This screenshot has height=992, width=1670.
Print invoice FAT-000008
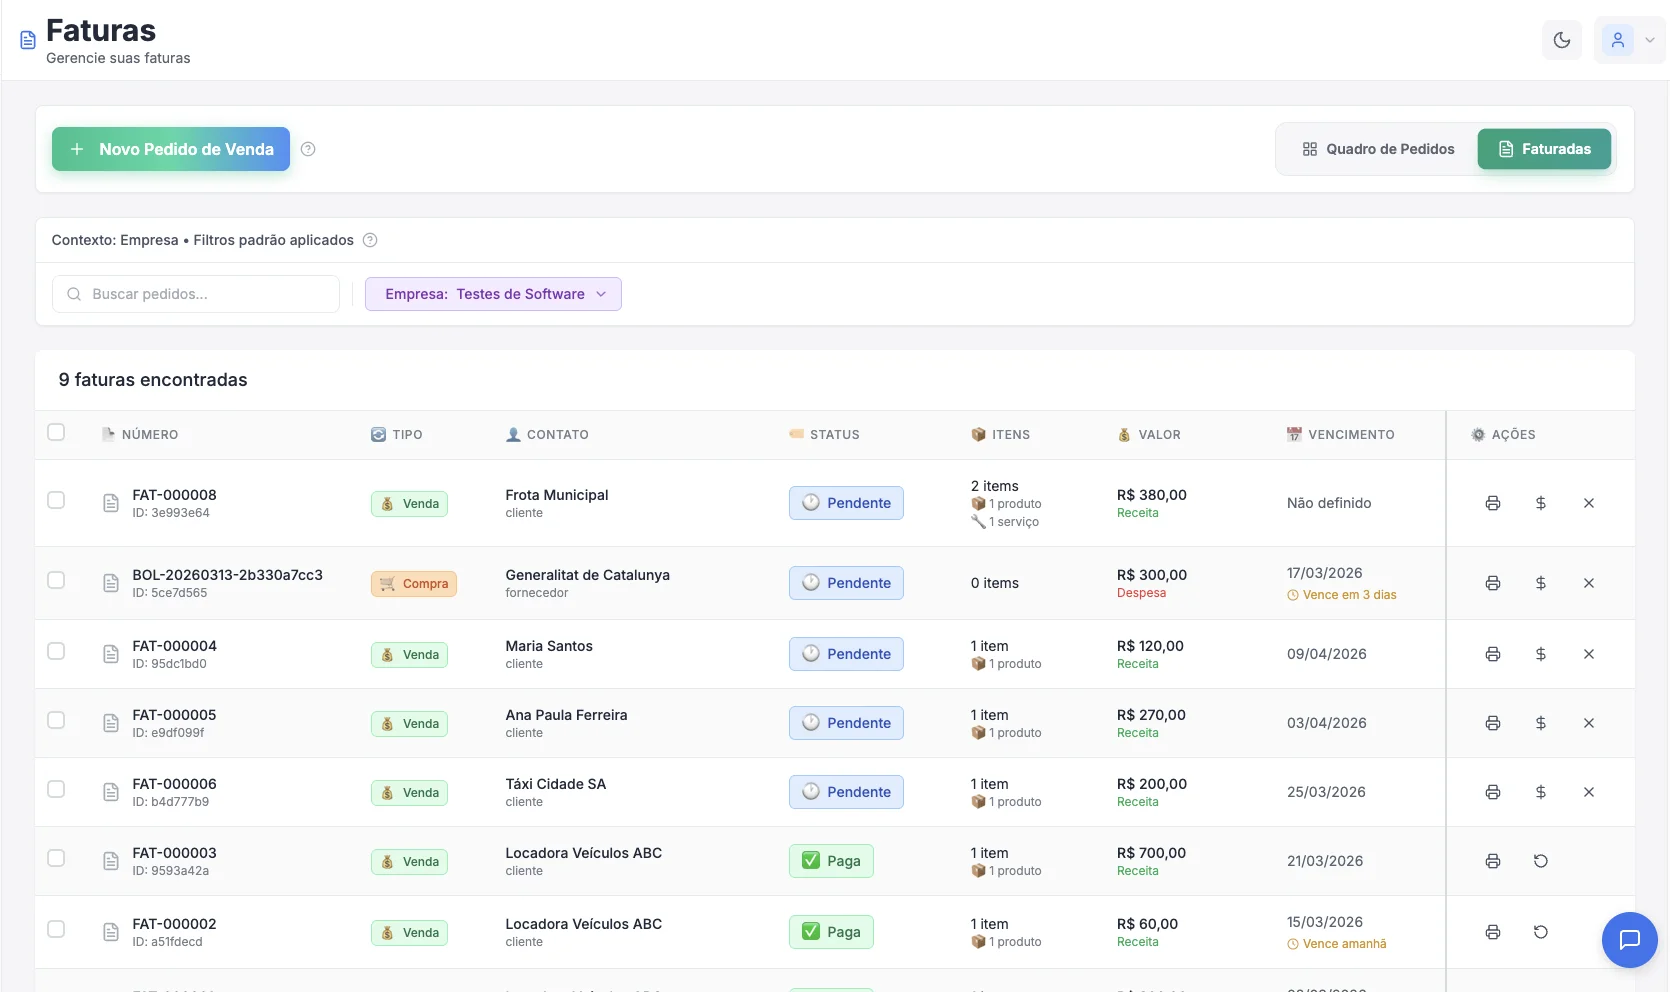1492,503
